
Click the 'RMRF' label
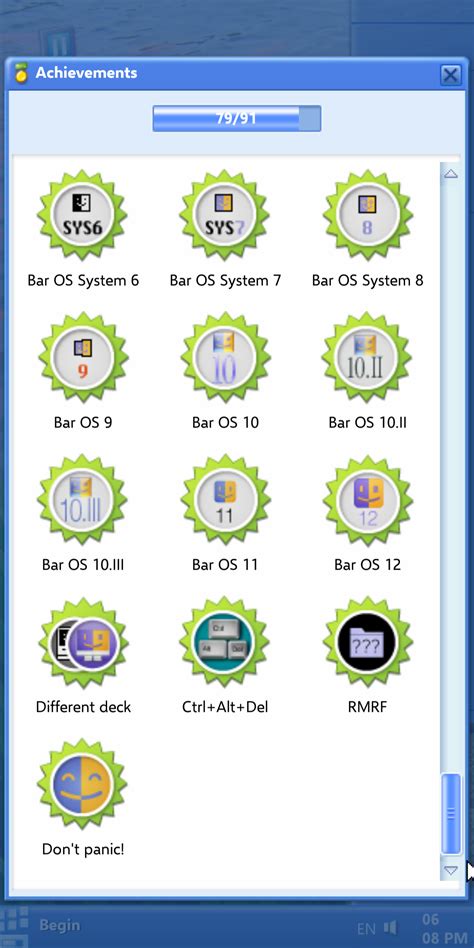coord(368,707)
